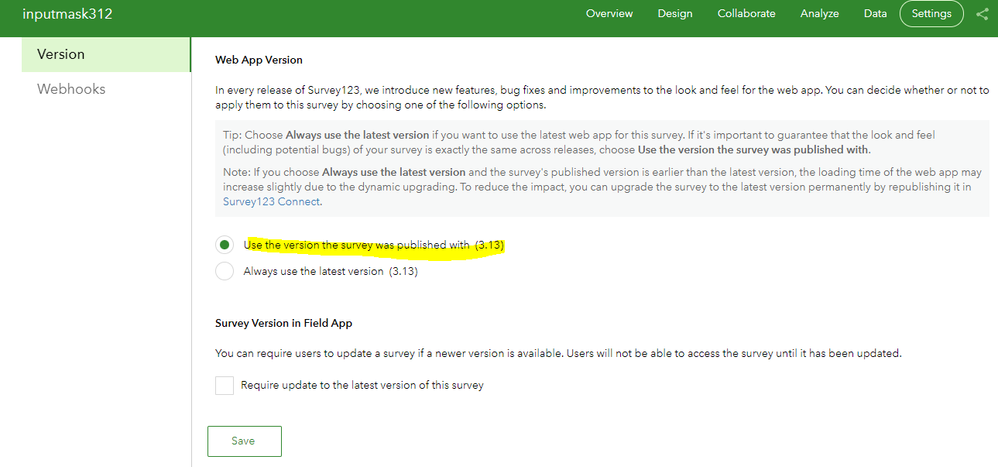Enable Require update to the latest version checkbox
Image resolution: width=998 pixels, height=467 pixels.
[x=224, y=385]
